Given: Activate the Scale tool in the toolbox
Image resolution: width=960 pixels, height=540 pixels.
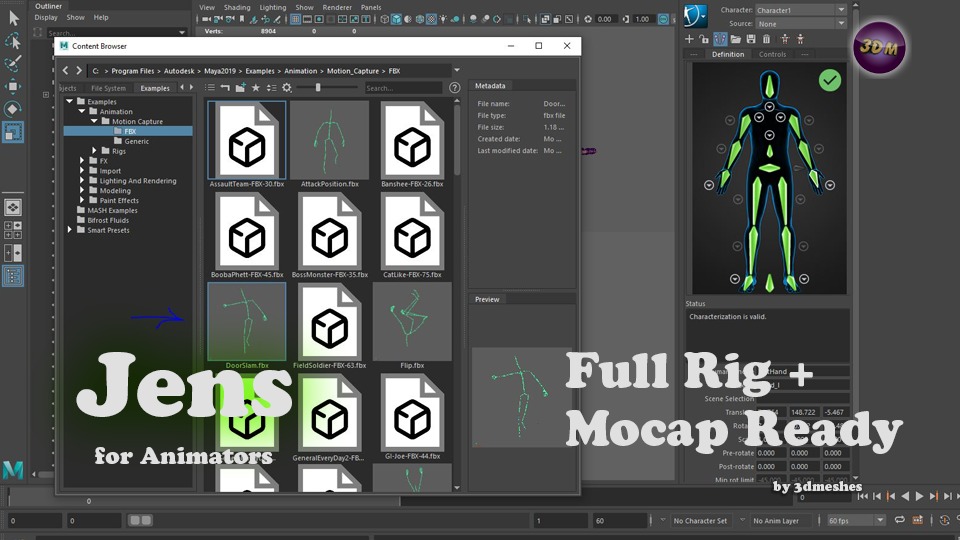Looking at the screenshot, I should (x=13, y=132).
